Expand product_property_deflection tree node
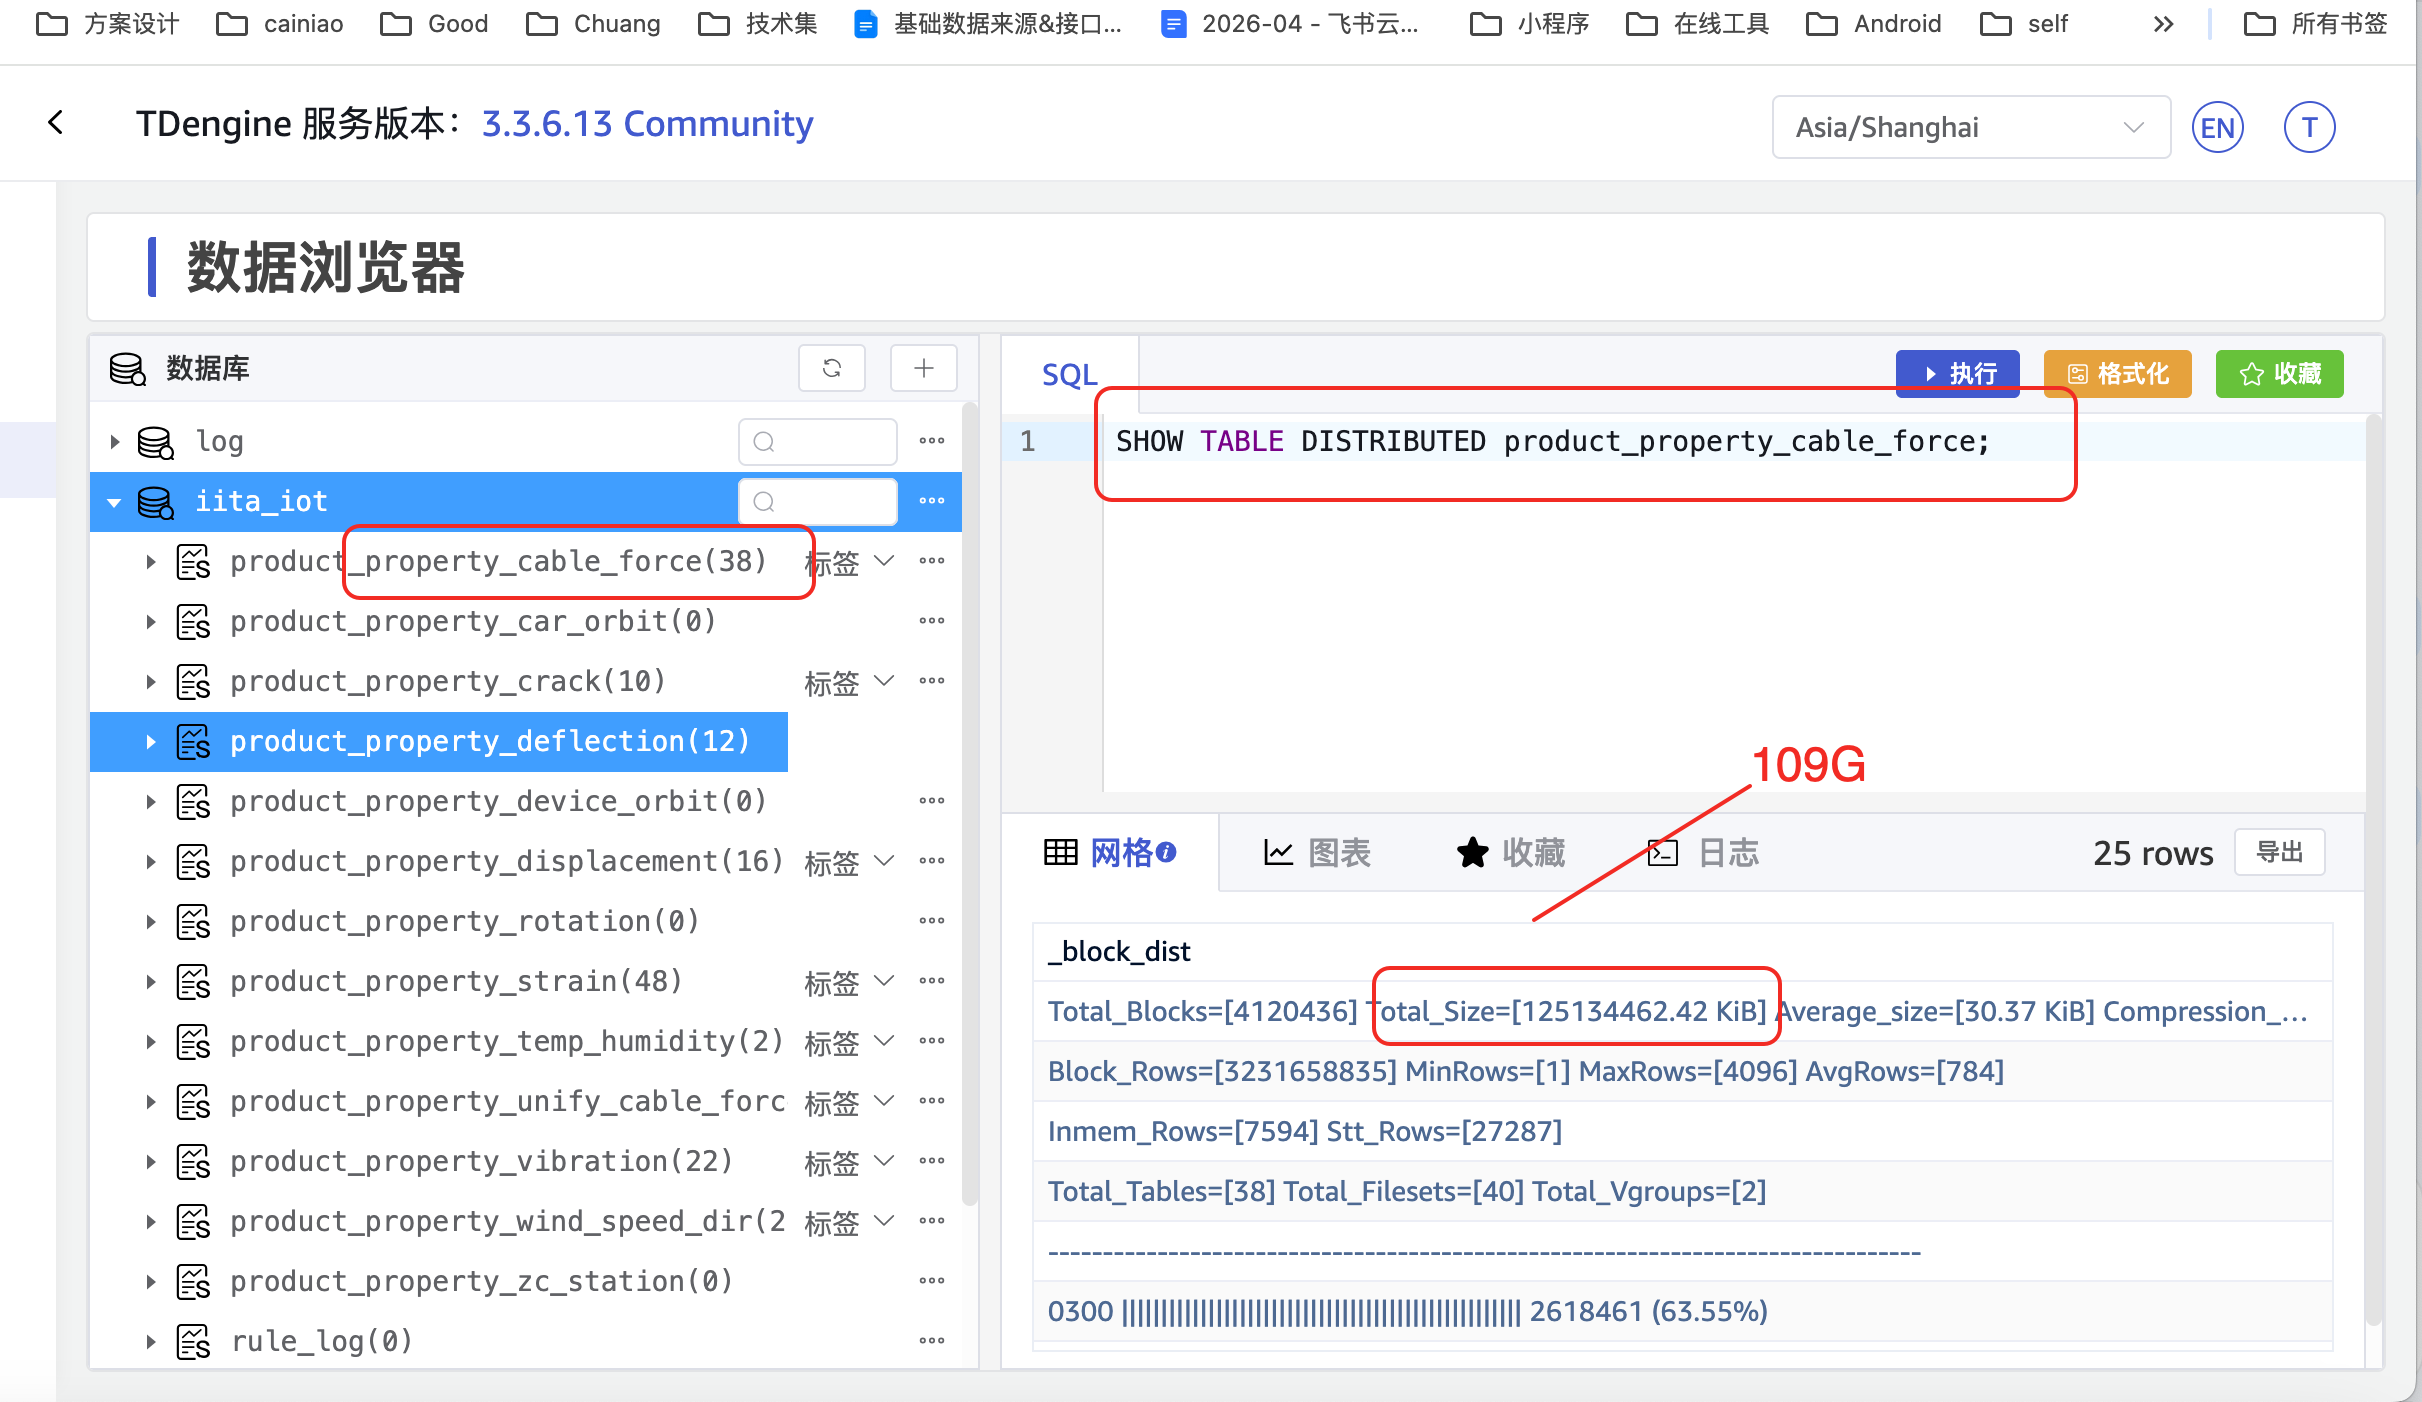The width and height of the screenshot is (2422, 1402). pos(151,741)
